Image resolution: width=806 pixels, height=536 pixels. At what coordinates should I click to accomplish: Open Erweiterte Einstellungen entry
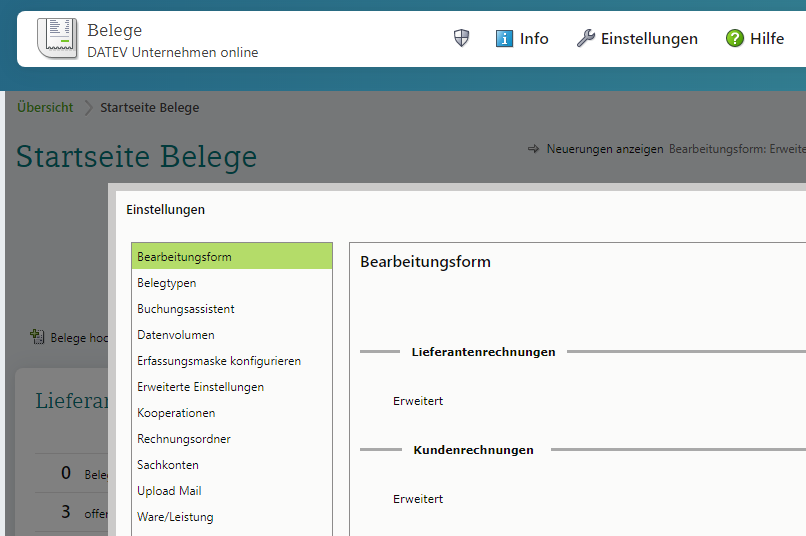(x=201, y=387)
